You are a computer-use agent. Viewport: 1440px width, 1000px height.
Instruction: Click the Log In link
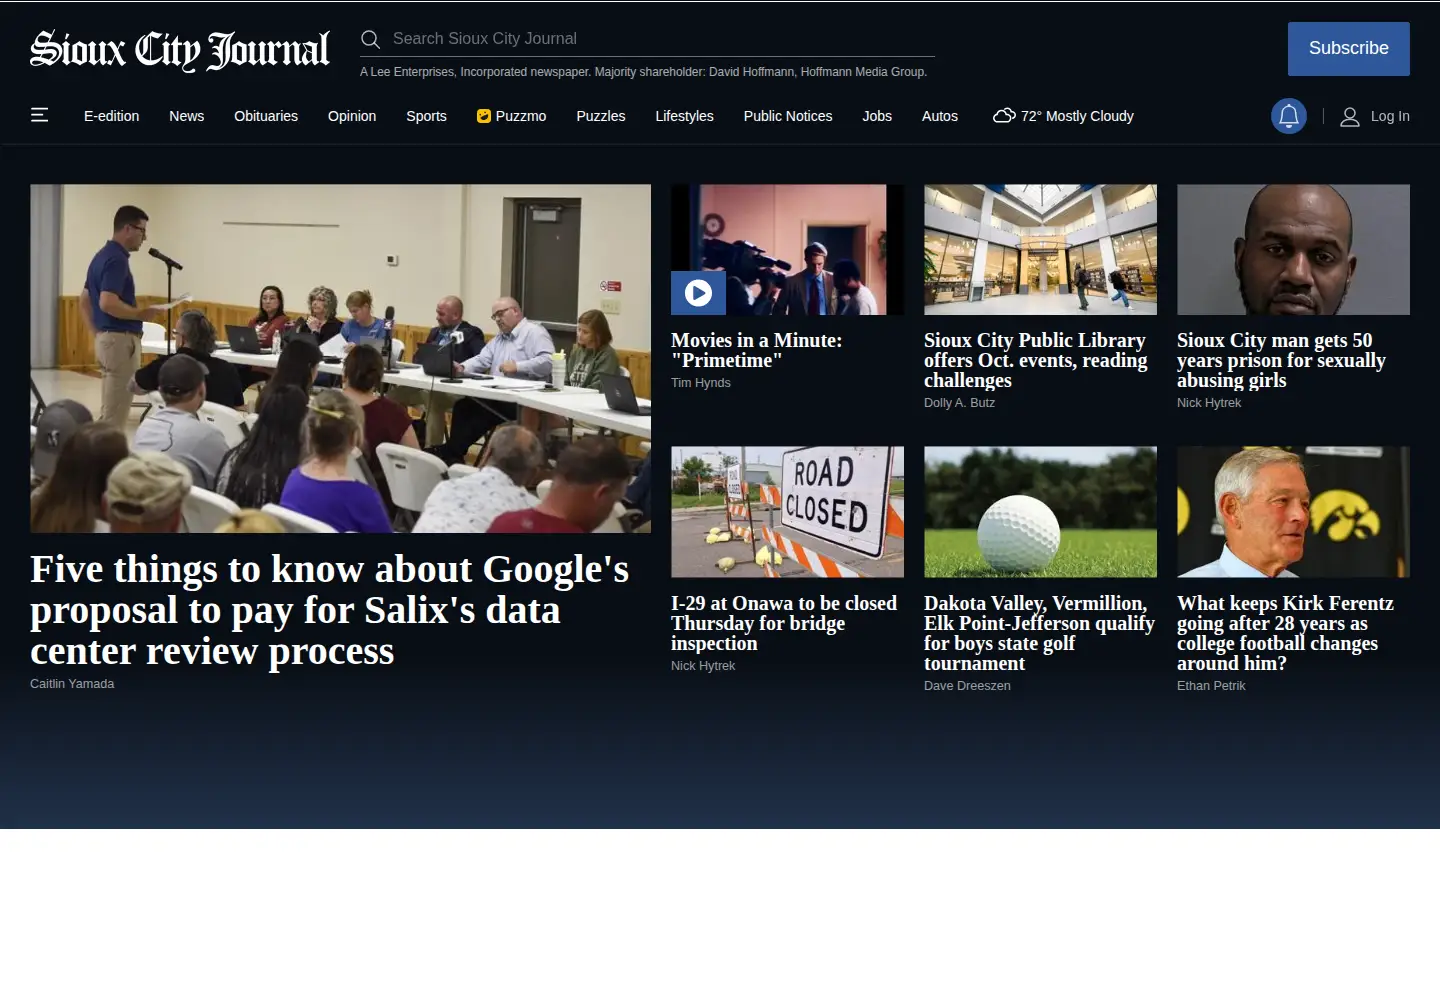[x=1390, y=116]
